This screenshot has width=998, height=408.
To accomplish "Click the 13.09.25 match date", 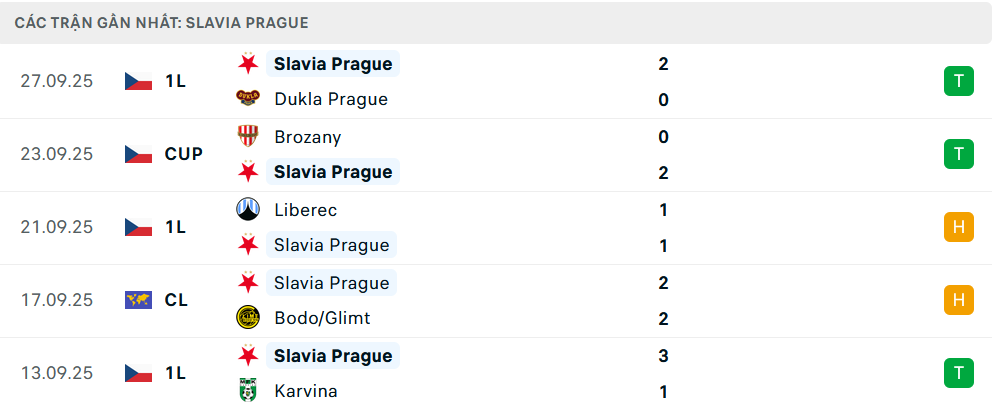I will click(x=56, y=373).
